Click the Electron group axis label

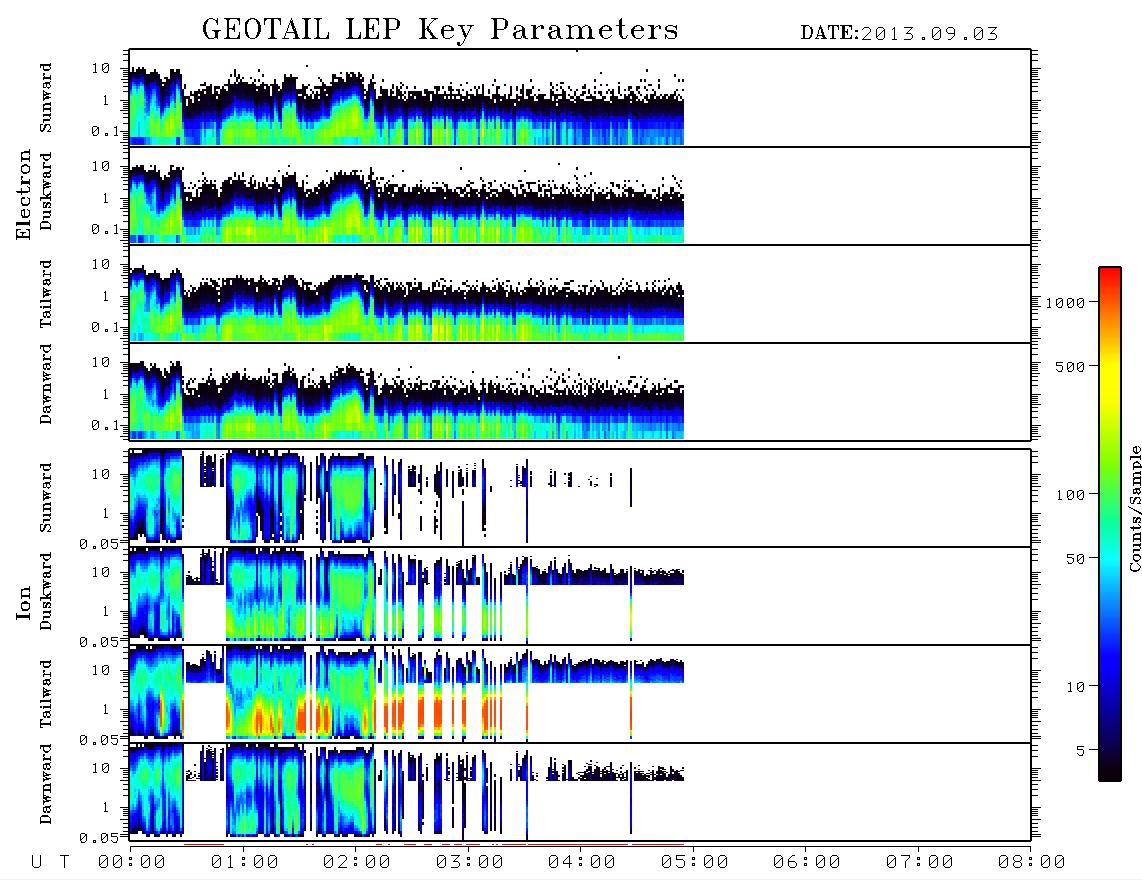click(x=24, y=194)
